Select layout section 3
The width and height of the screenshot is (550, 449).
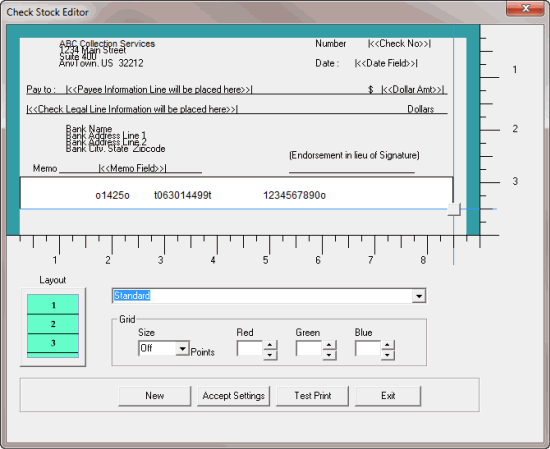(53, 343)
